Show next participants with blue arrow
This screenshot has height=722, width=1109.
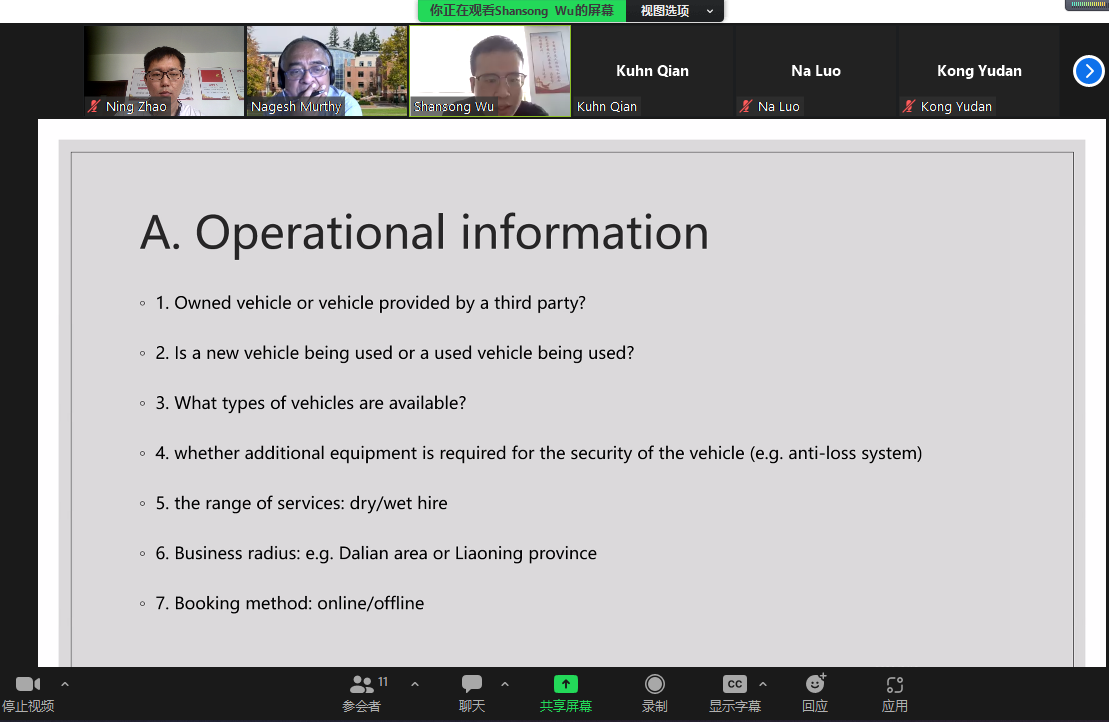click(1088, 71)
